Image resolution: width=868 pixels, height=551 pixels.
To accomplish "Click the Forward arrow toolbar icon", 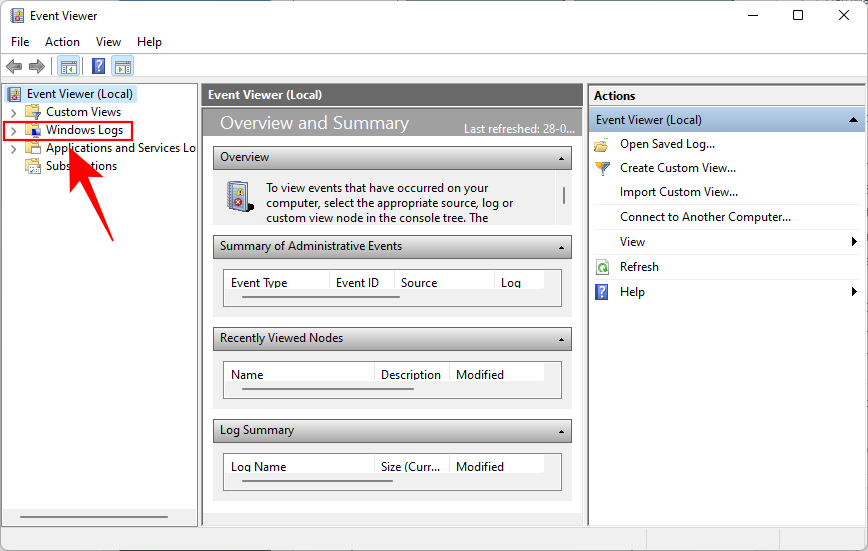I will [x=37, y=67].
